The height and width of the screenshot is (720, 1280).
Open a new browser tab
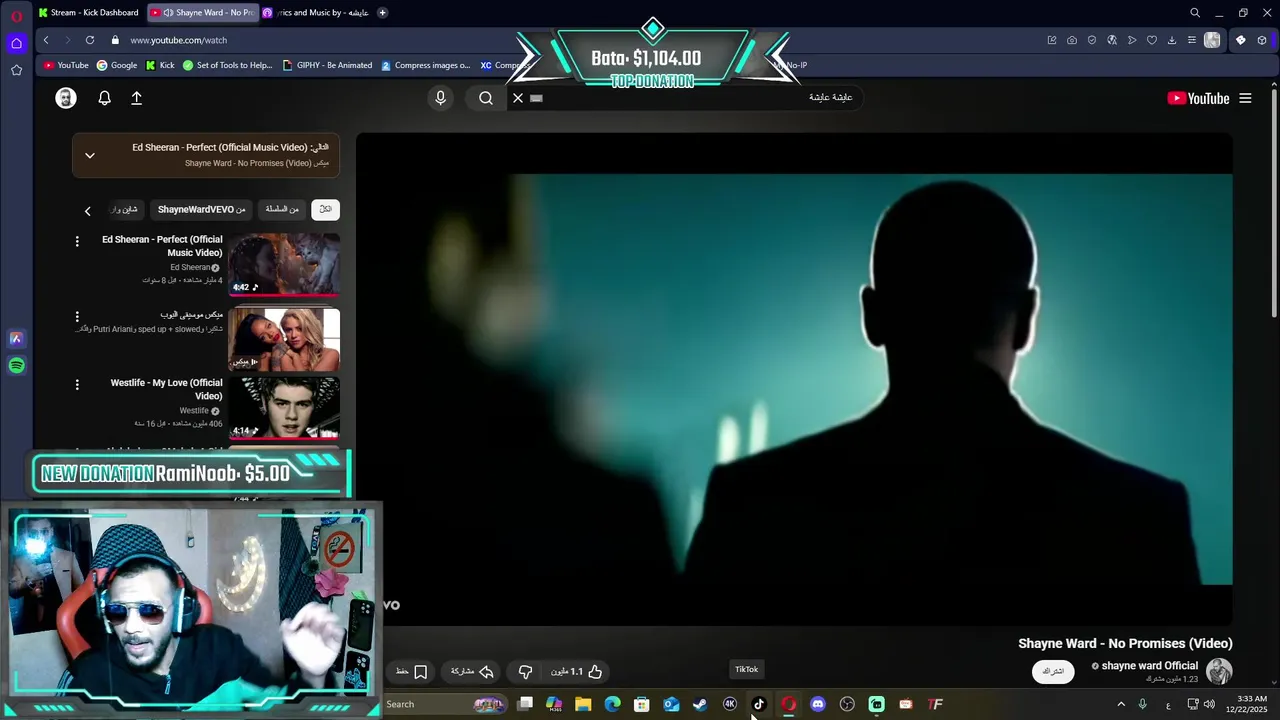383,13
